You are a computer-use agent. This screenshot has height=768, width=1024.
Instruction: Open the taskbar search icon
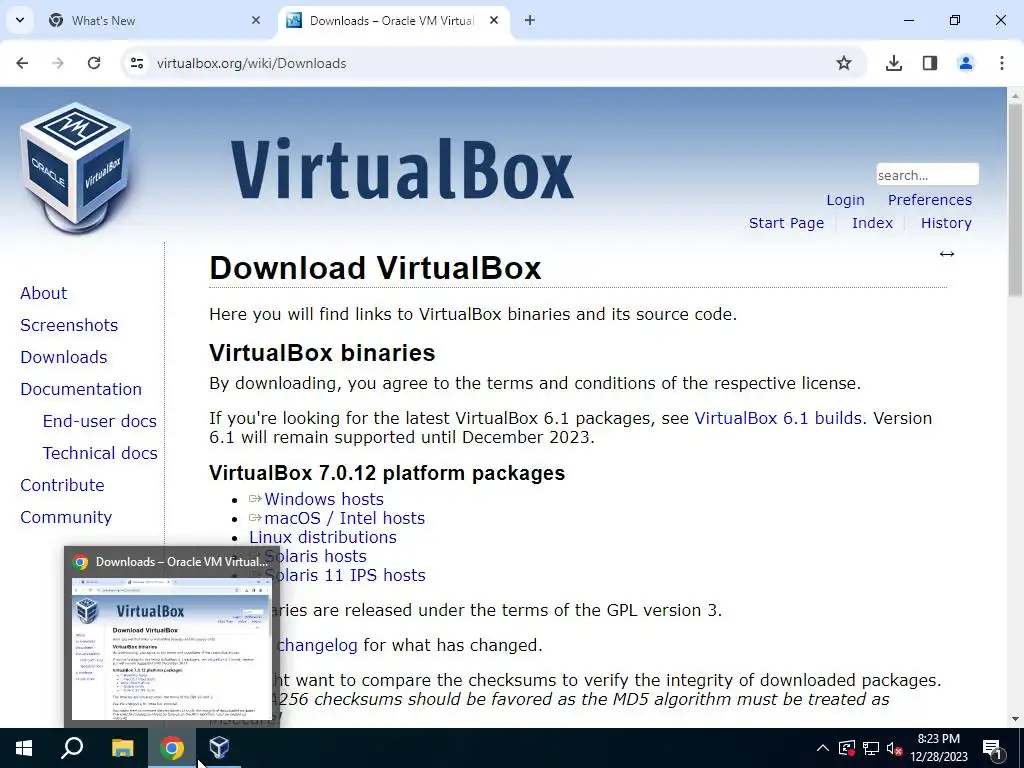[x=72, y=748]
